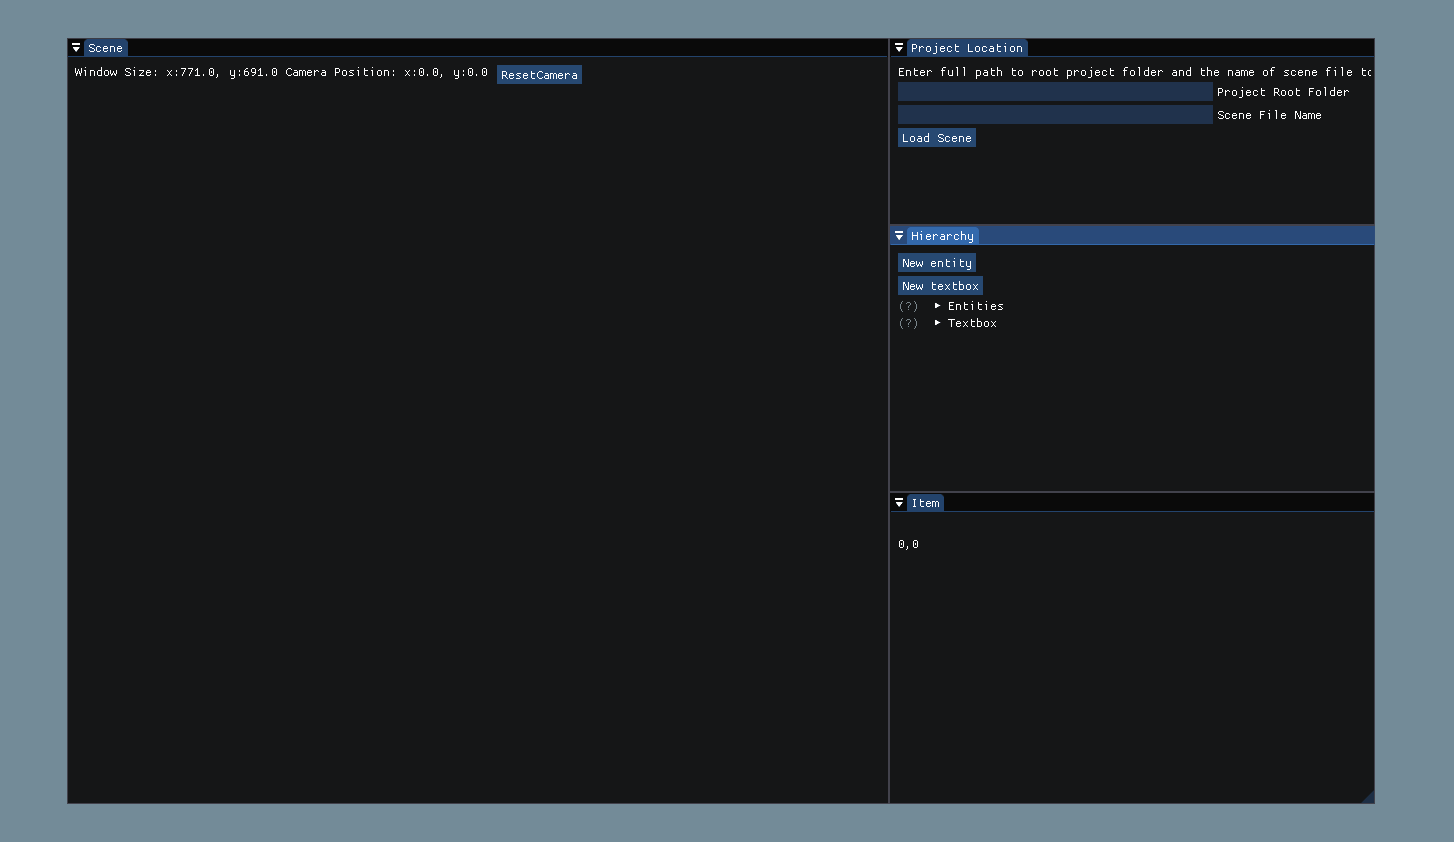The width and height of the screenshot is (1454, 842).
Task: Select the Hierarchy tab
Action: click(941, 235)
